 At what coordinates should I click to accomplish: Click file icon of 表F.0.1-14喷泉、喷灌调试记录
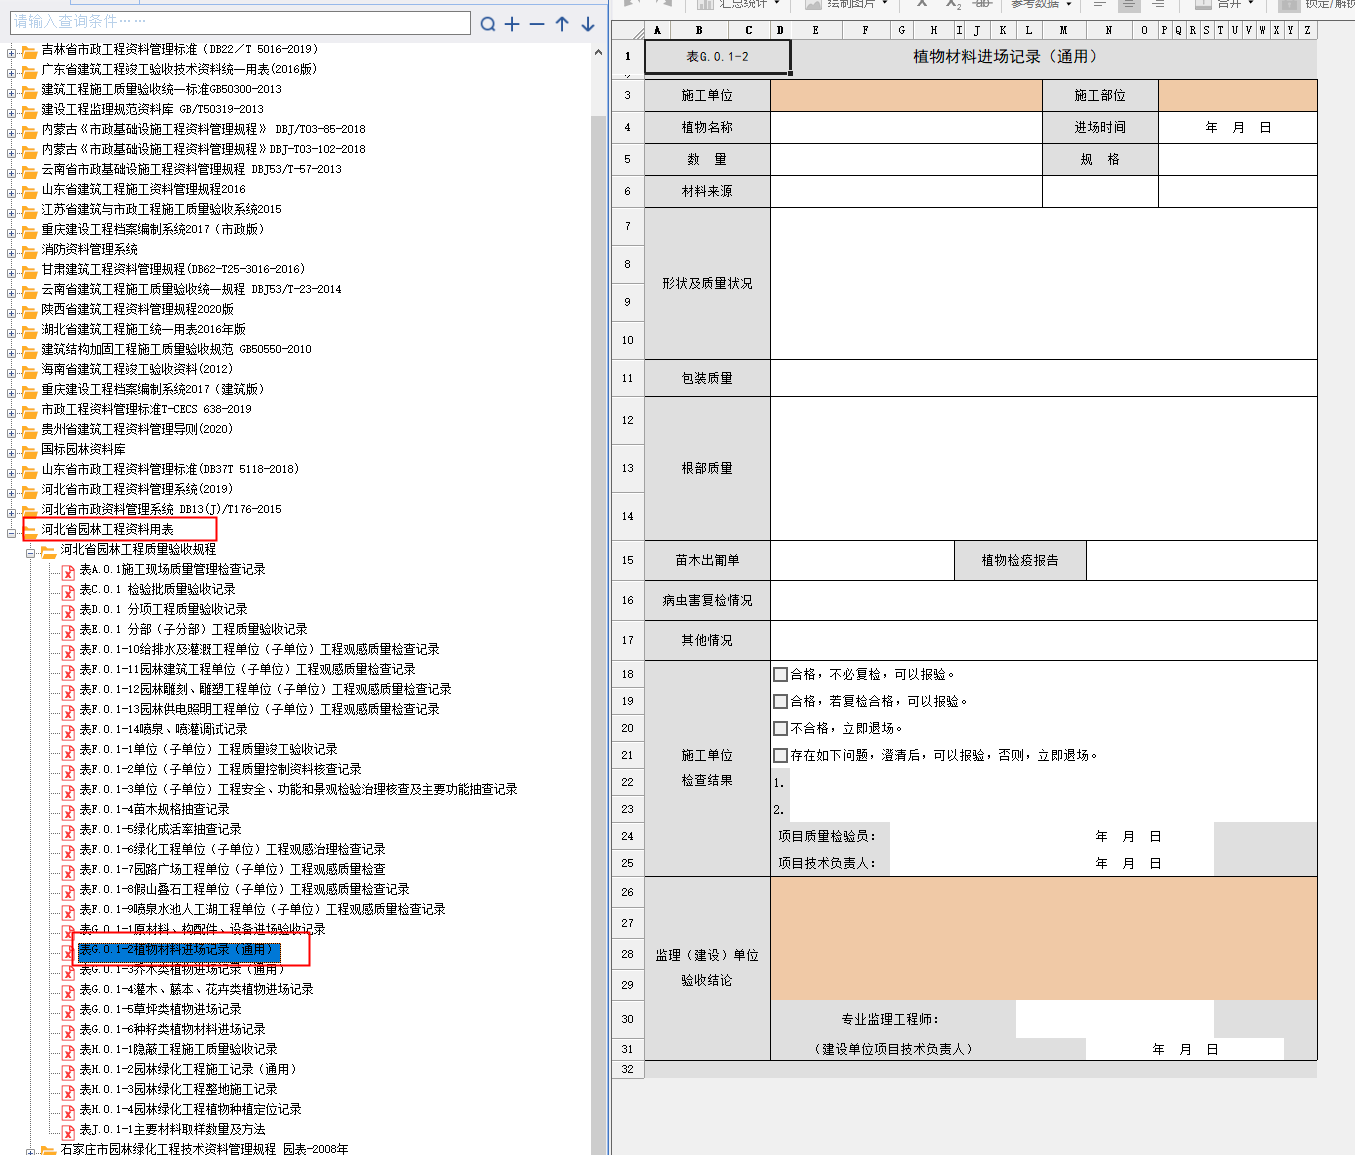point(68,732)
